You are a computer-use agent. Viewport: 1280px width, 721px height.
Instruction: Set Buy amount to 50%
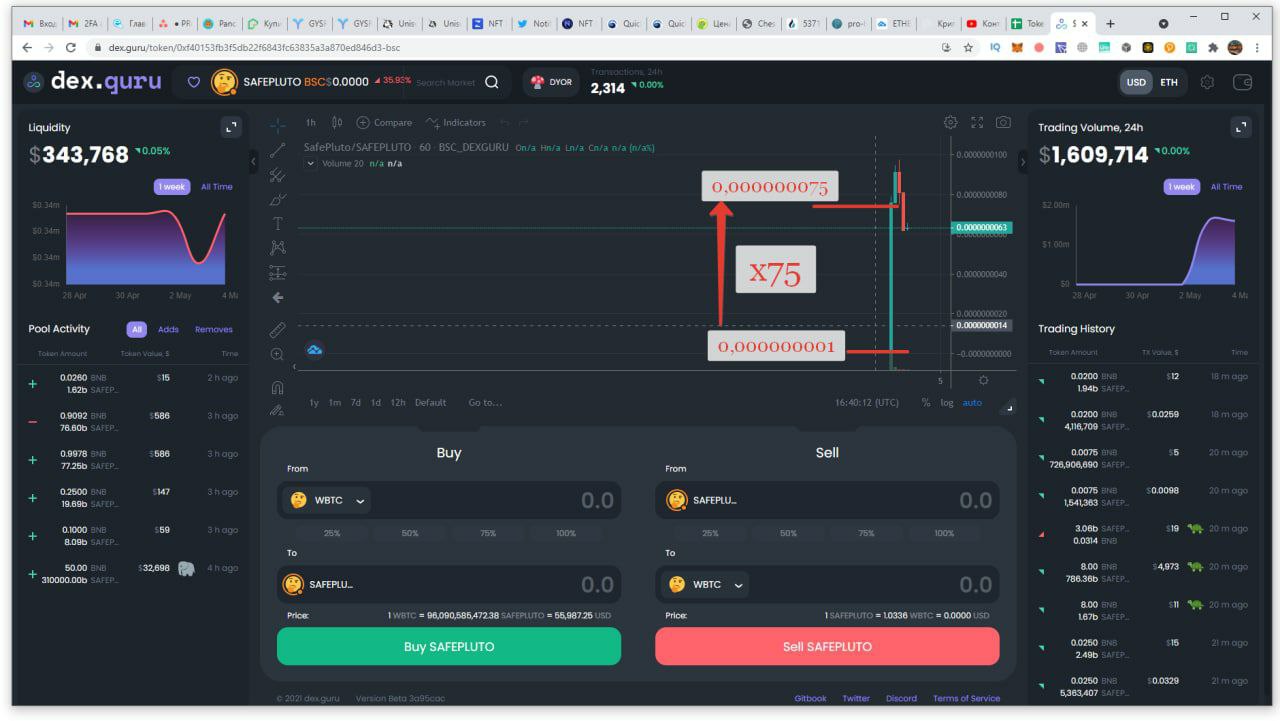[410, 533]
